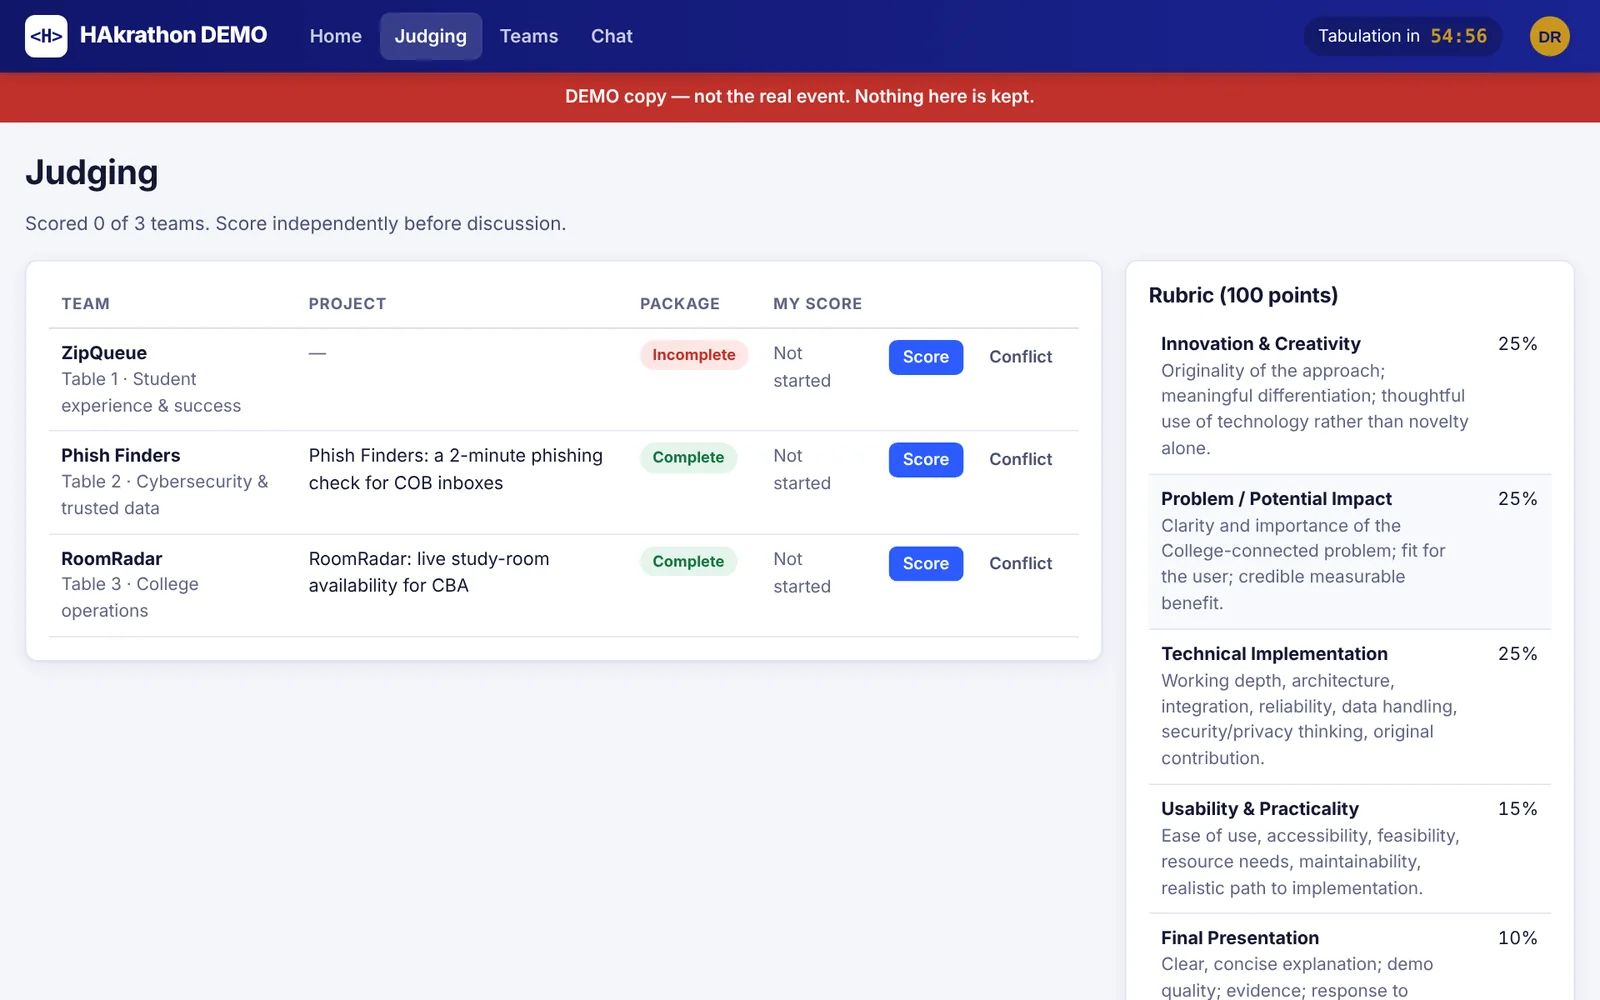Click the PROJECT column header
The width and height of the screenshot is (1600, 1000).
(347, 304)
